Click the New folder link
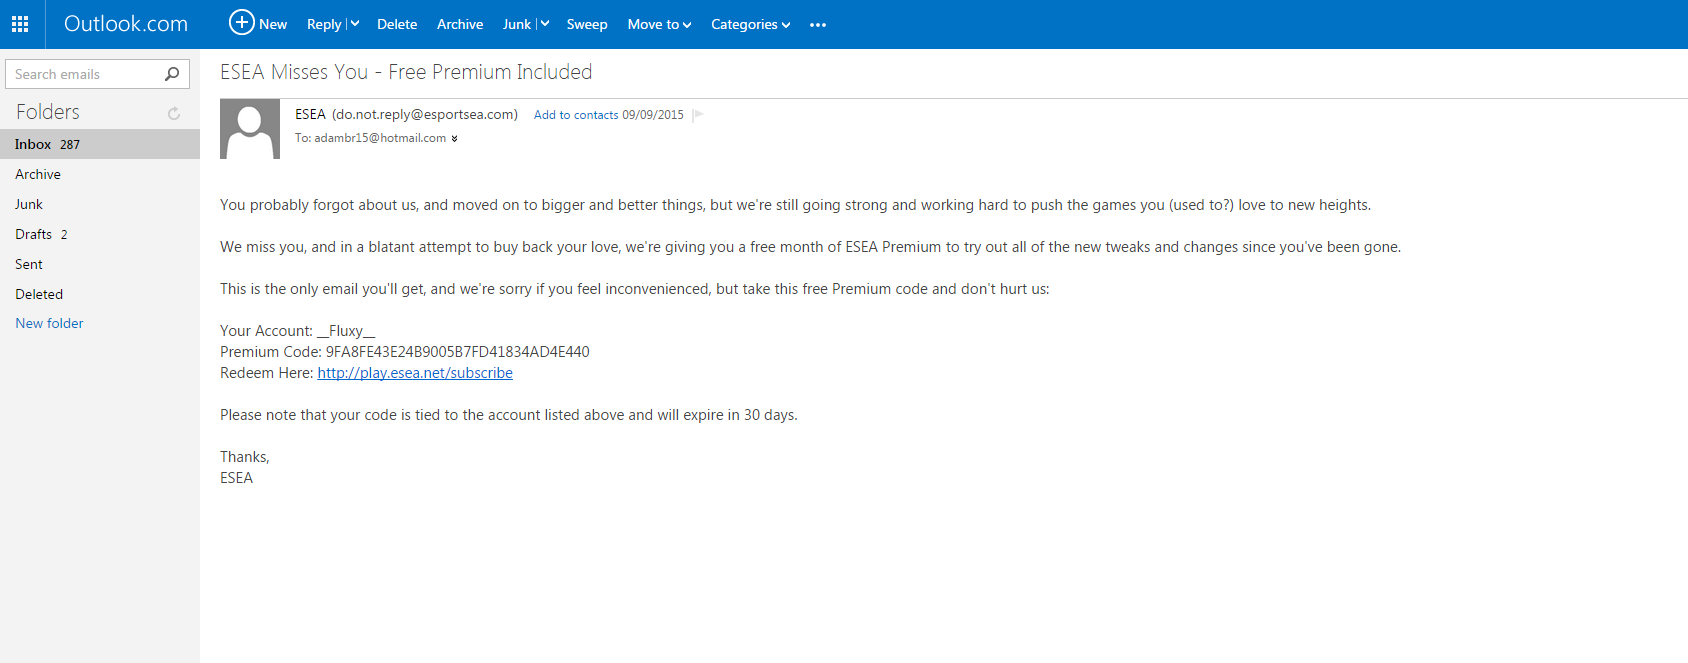1688x663 pixels. [49, 323]
